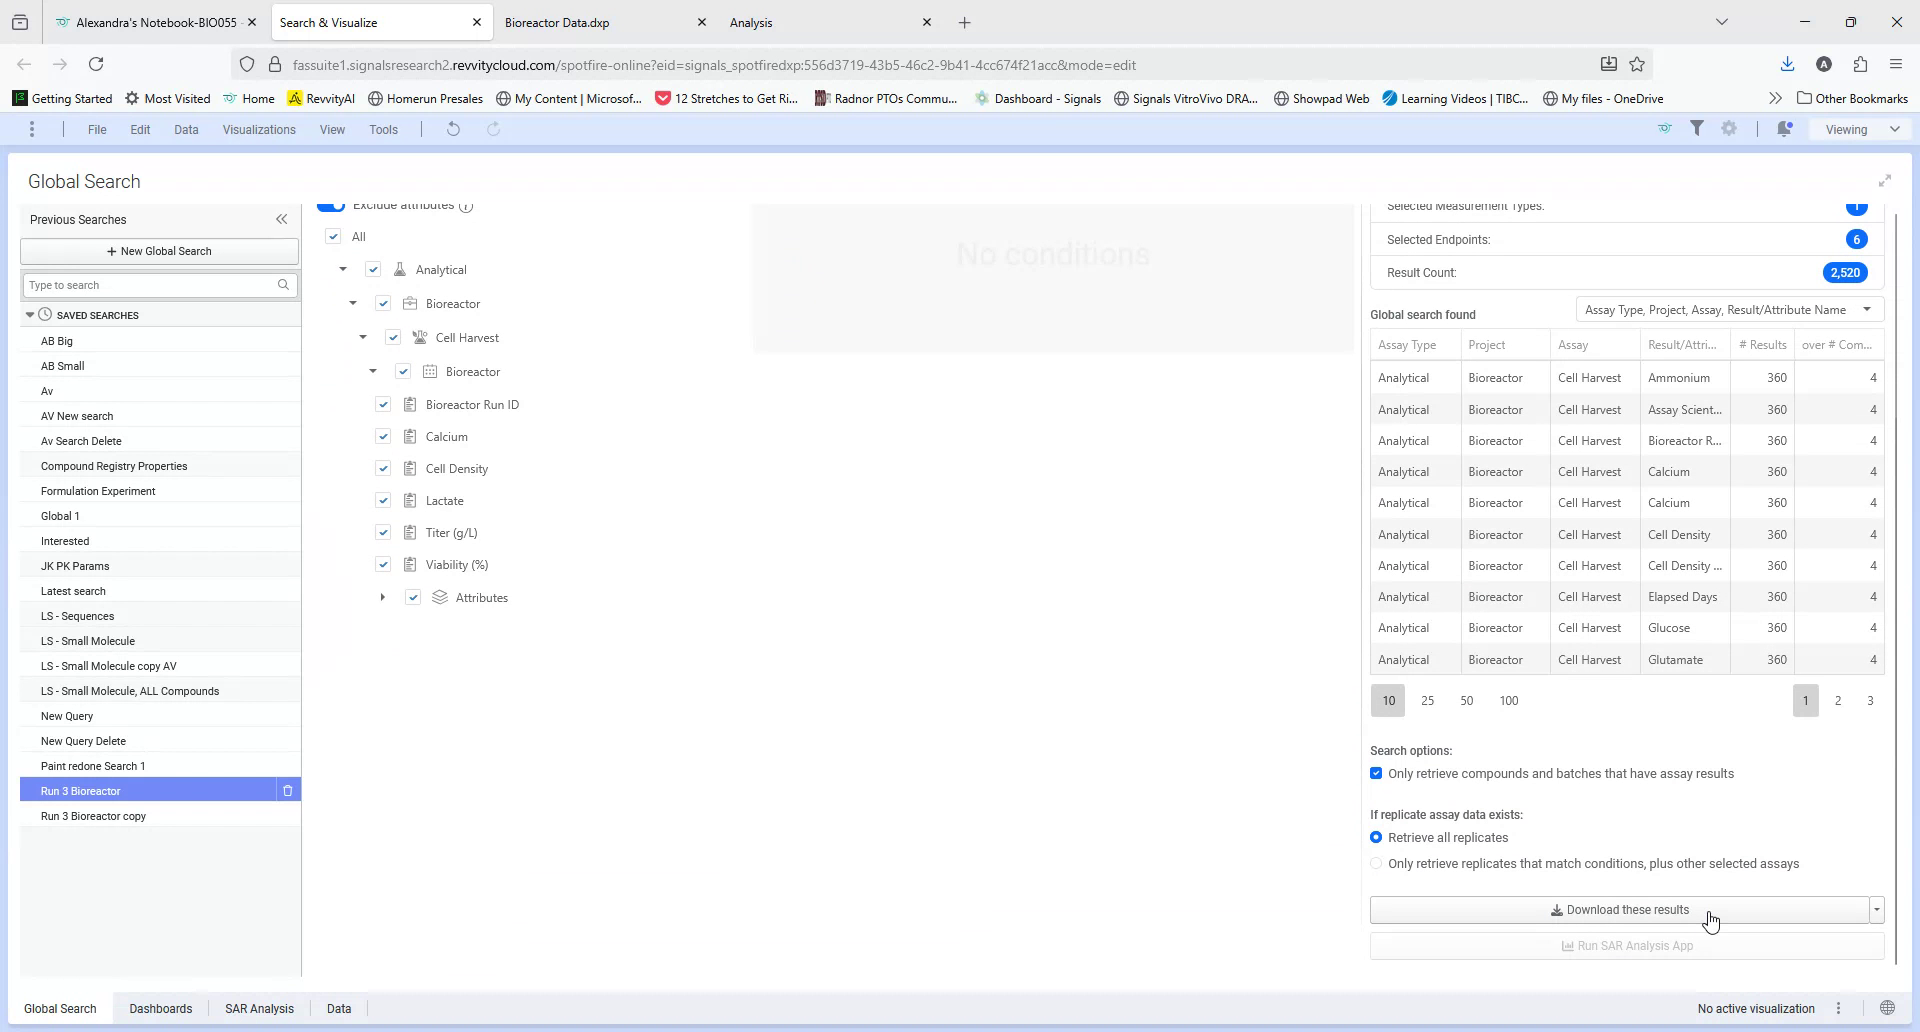The image size is (1920, 1032).
Task: Disable the Exclude attributes toggle
Action: [331, 204]
